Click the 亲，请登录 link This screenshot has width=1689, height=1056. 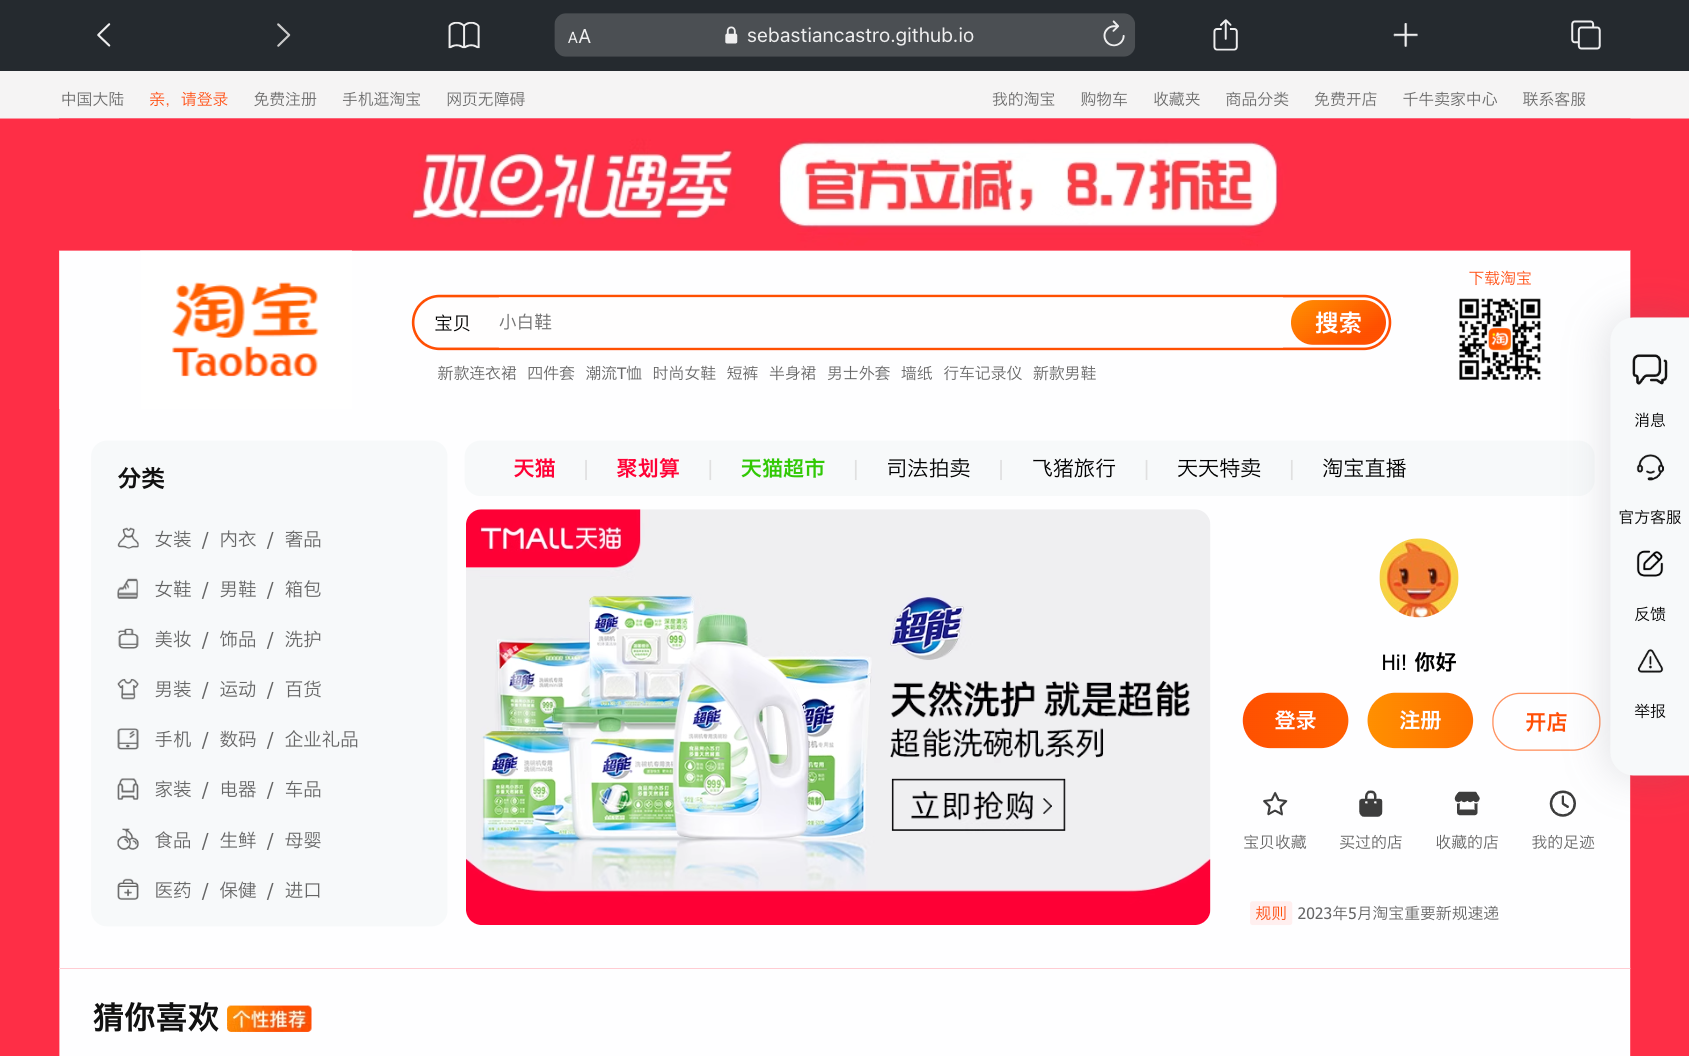coord(188,99)
